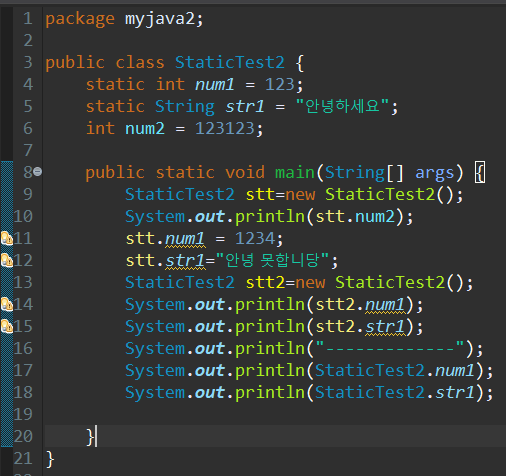This screenshot has height=476, width=506.
Task: Click the value 1234 on line 11
Action: [255, 239]
